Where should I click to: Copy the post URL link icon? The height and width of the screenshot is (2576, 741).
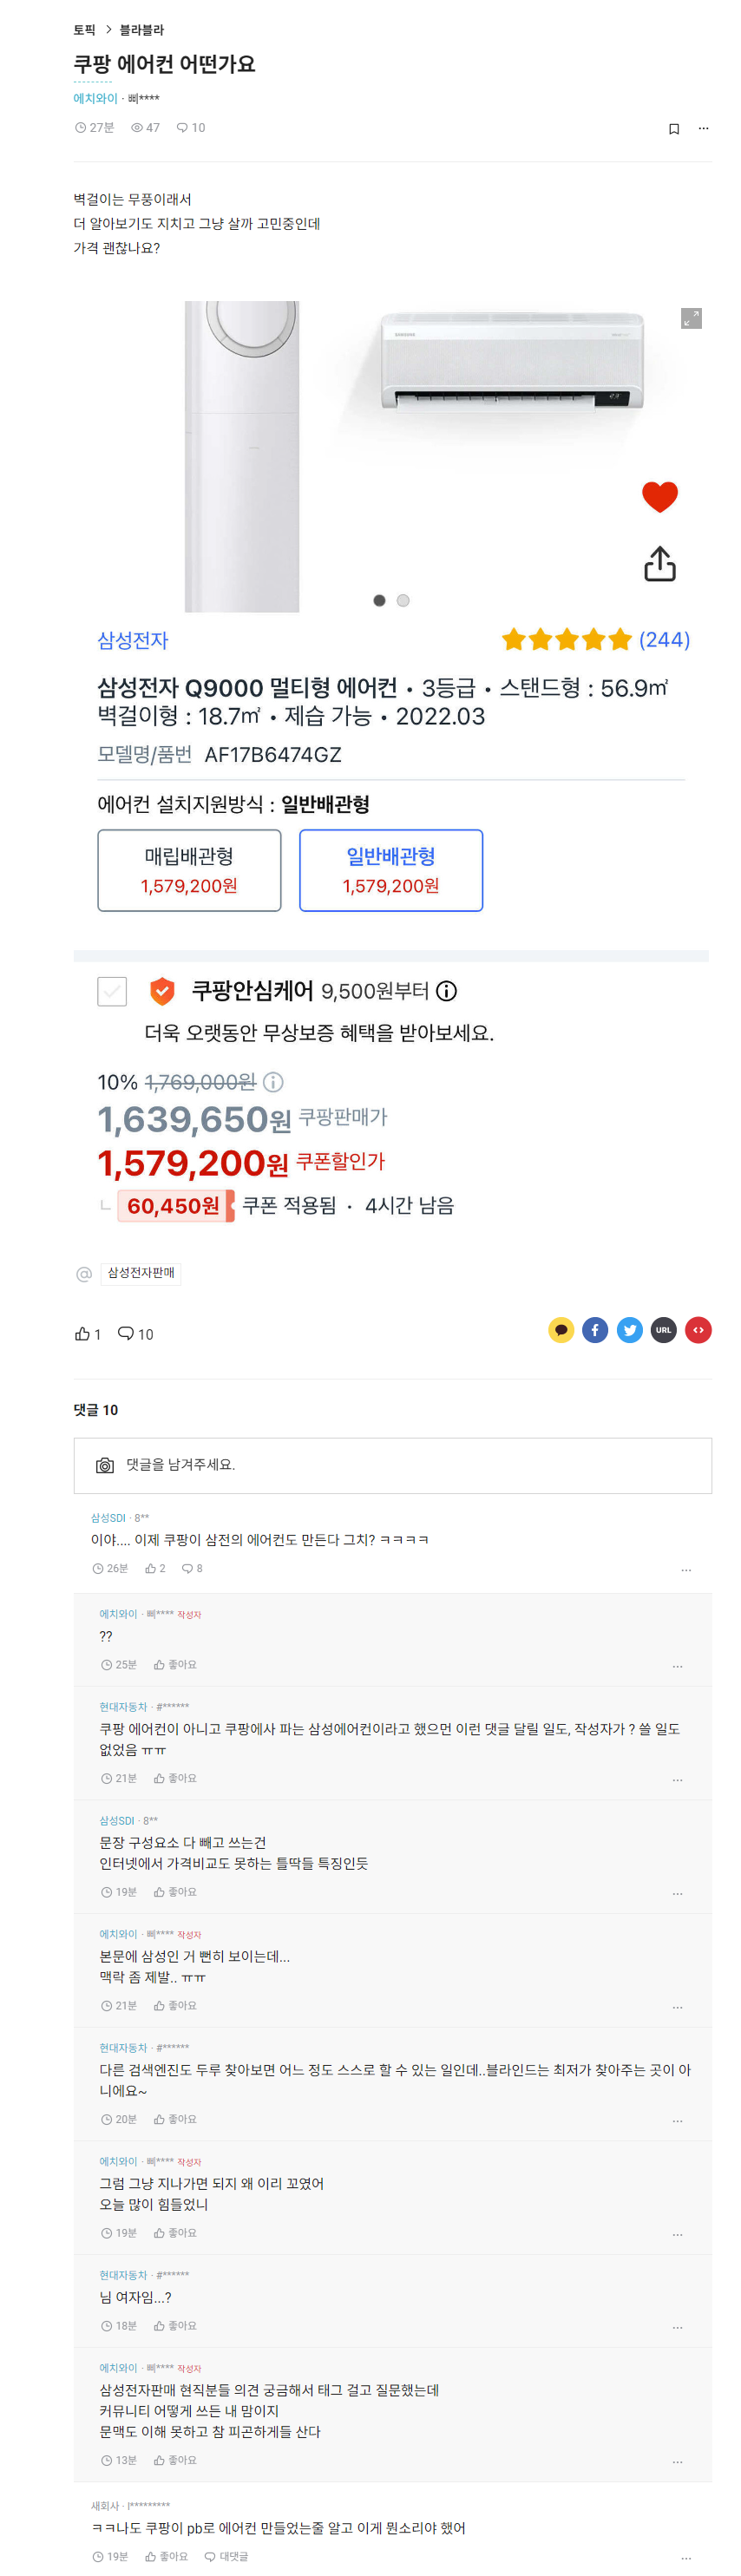663,1330
